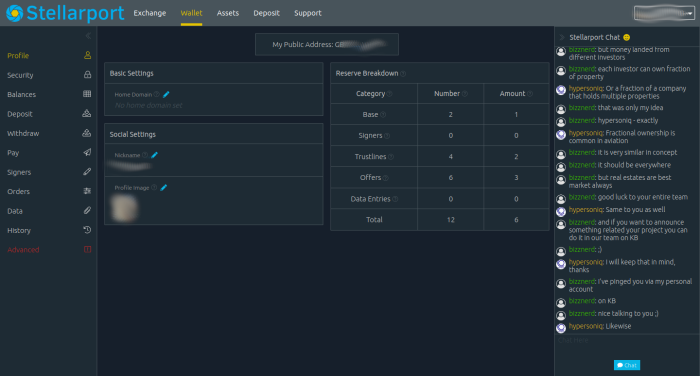Open the Support tab
The width and height of the screenshot is (700, 376).
(x=308, y=13)
